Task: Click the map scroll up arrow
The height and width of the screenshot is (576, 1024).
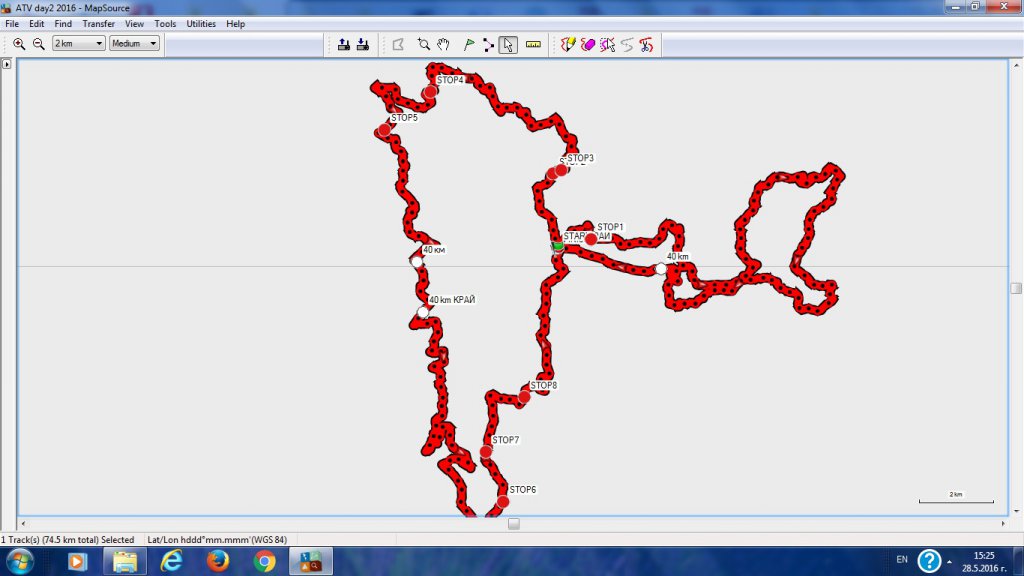Action: click(x=1016, y=65)
